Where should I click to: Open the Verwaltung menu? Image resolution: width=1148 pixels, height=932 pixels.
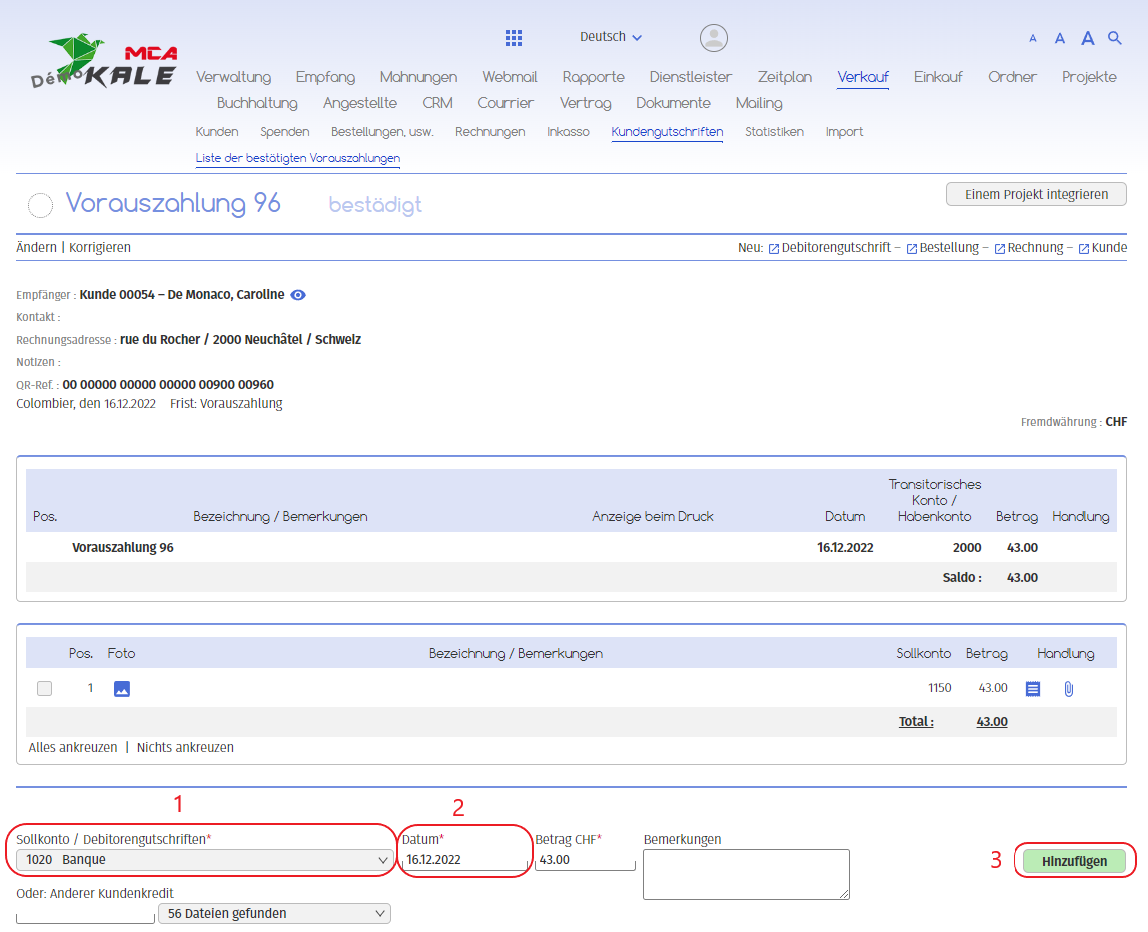pos(234,77)
